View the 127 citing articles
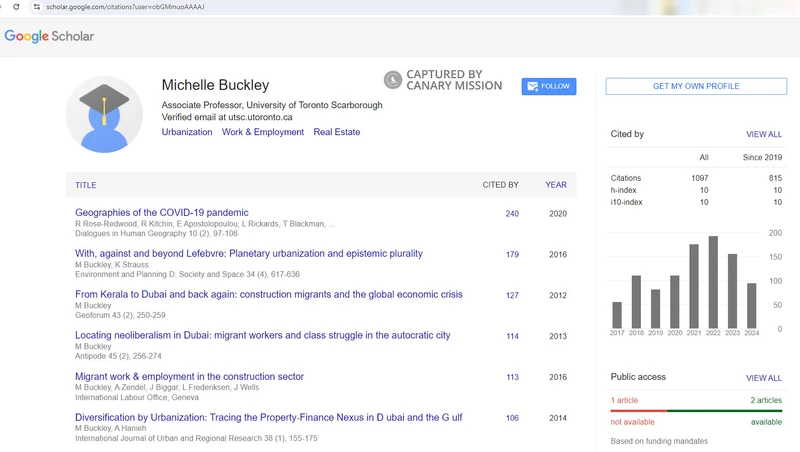The image size is (800, 452). pyautogui.click(x=512, y=295)
